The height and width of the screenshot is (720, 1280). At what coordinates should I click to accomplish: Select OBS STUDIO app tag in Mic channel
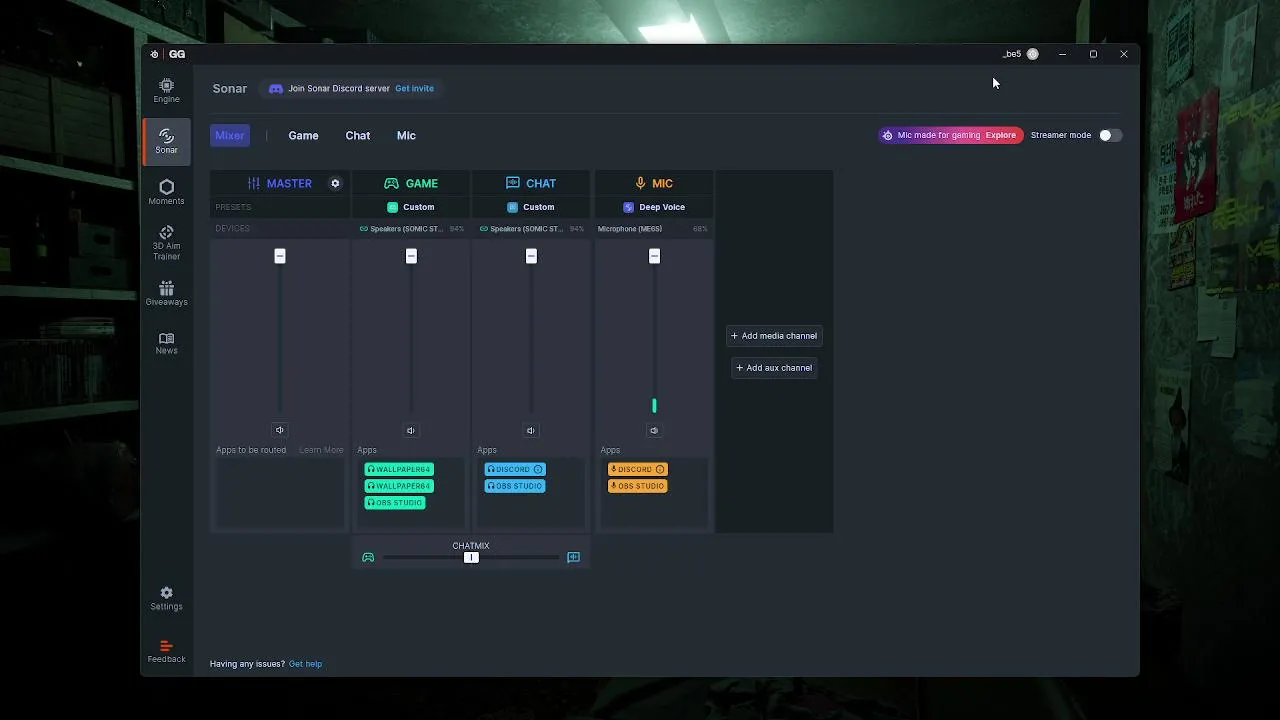638,486
